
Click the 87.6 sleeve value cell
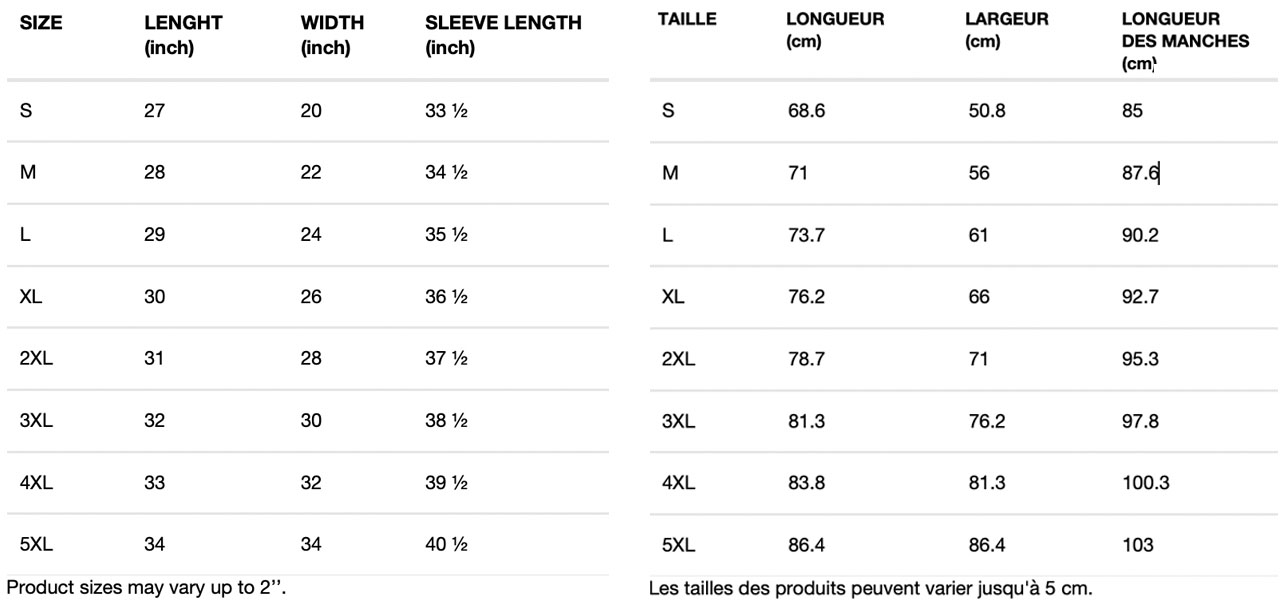click(1140, 173)
